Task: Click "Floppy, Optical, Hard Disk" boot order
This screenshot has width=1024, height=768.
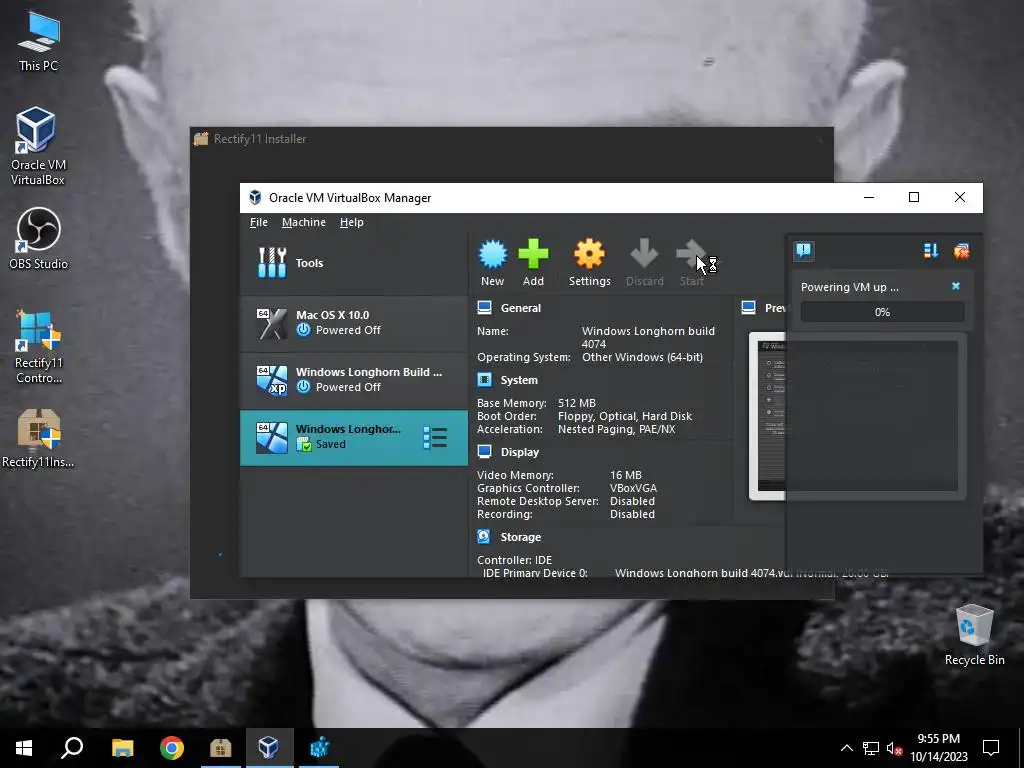Action: tap(625, 416)
